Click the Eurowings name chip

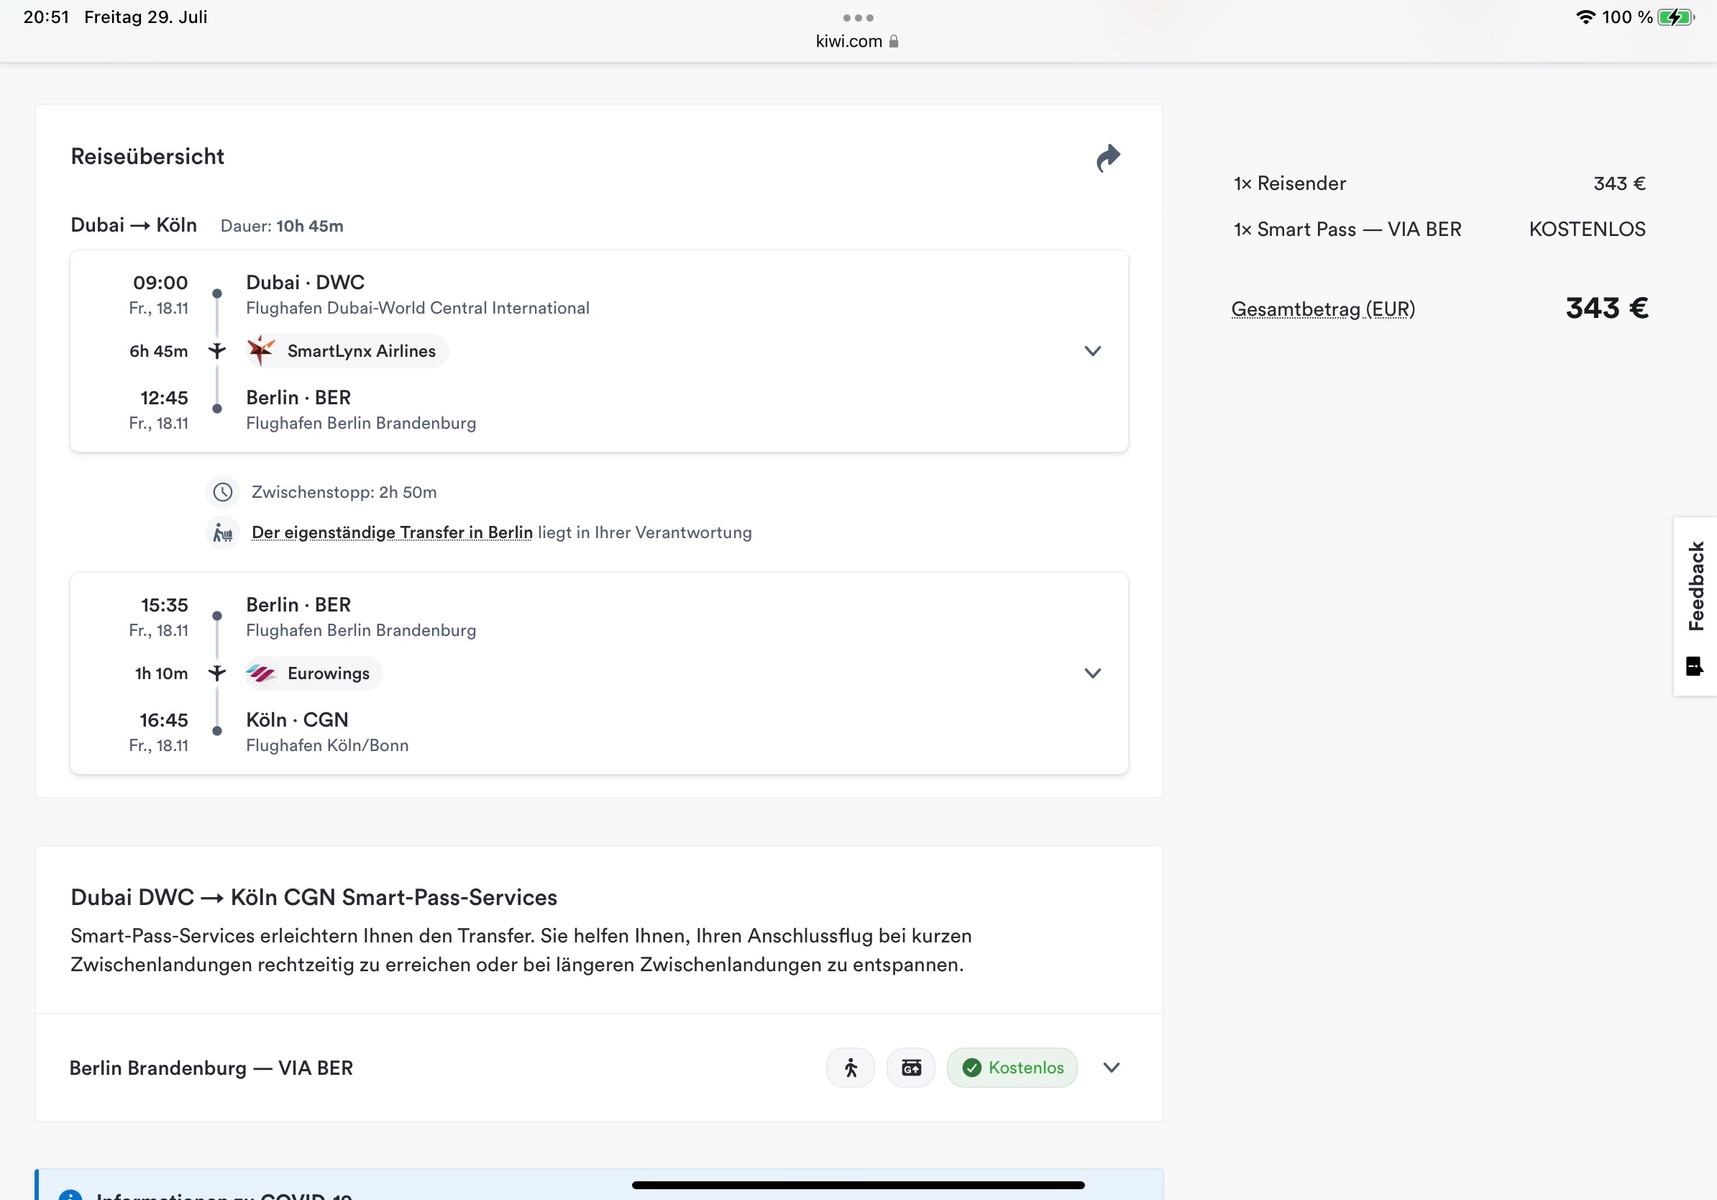click(x=328, y=674)
